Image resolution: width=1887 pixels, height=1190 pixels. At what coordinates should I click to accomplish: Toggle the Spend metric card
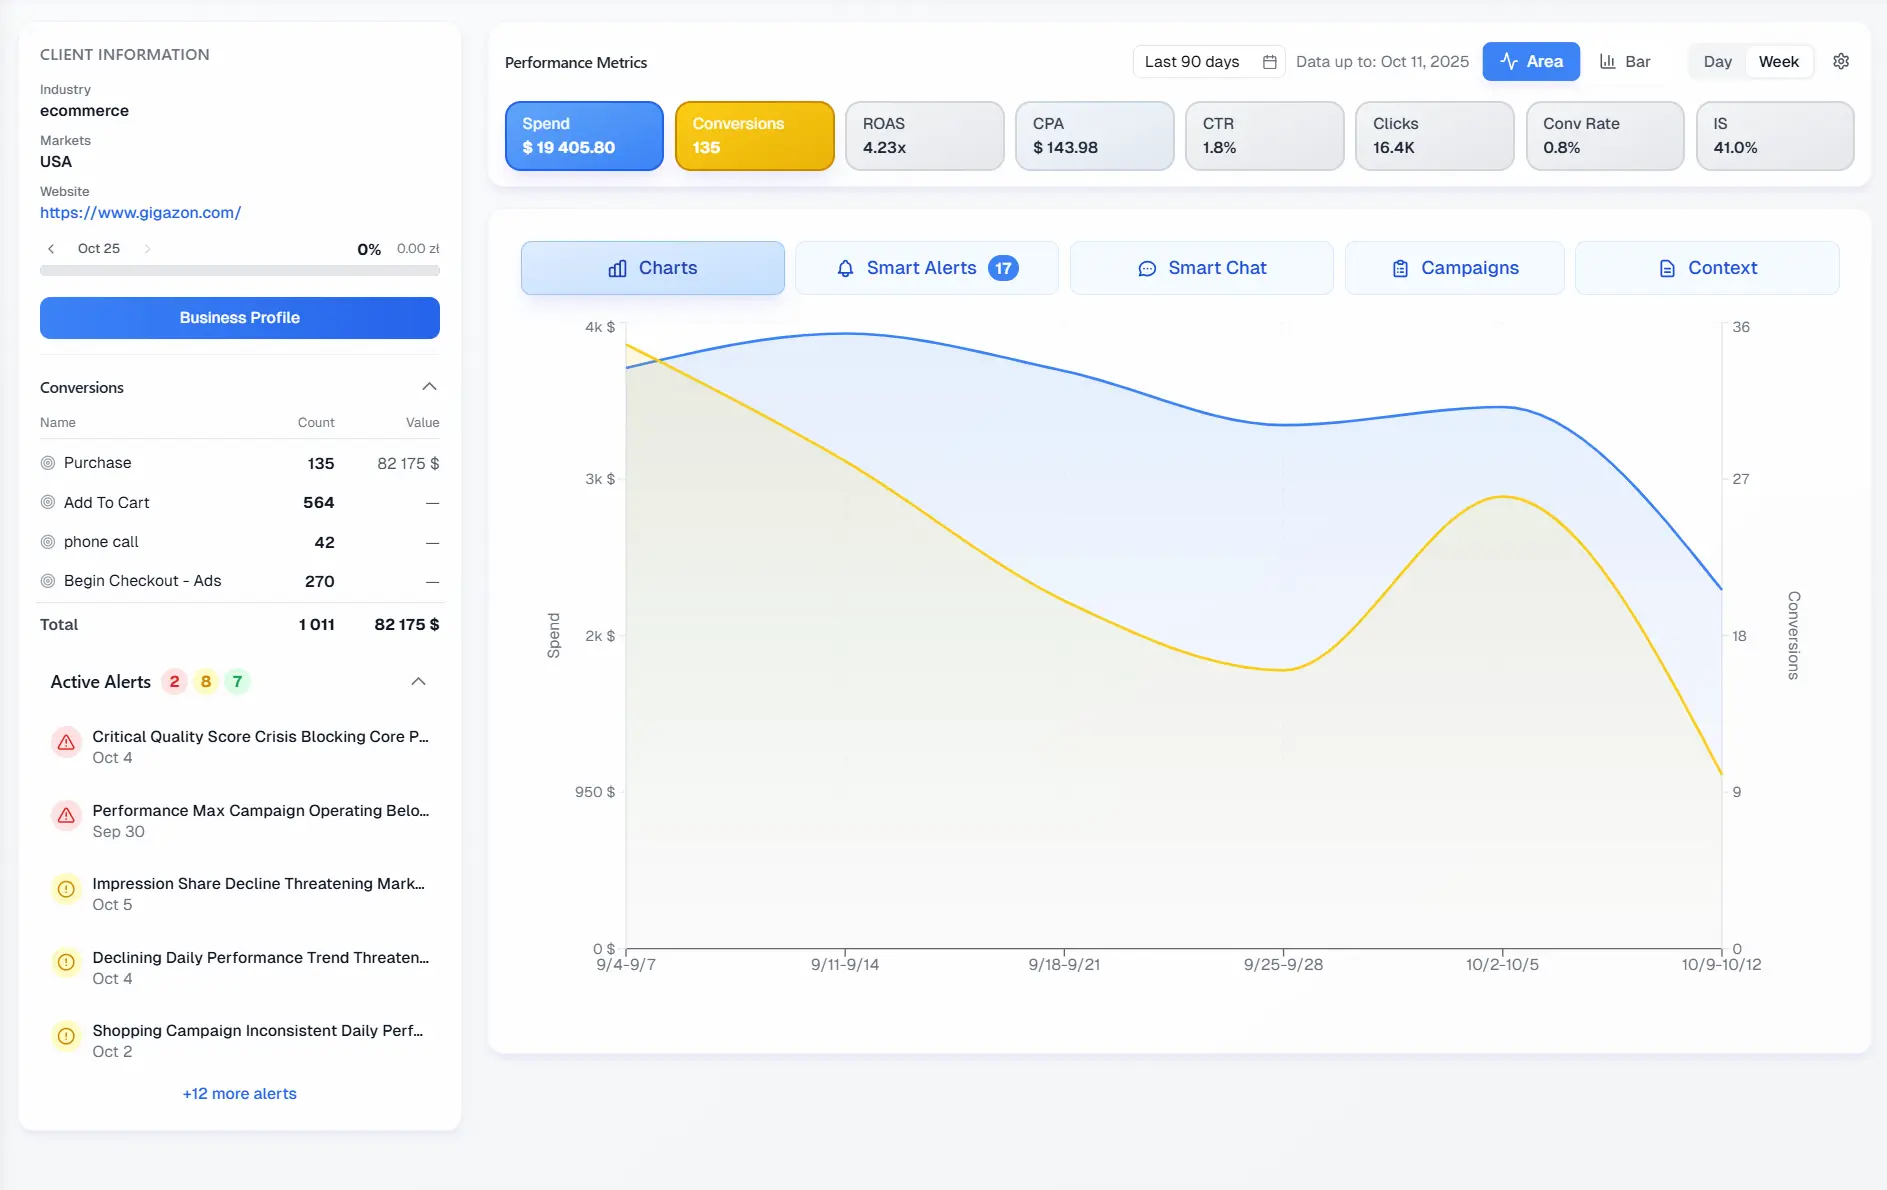pyautogui.click(x=583, y=136)
